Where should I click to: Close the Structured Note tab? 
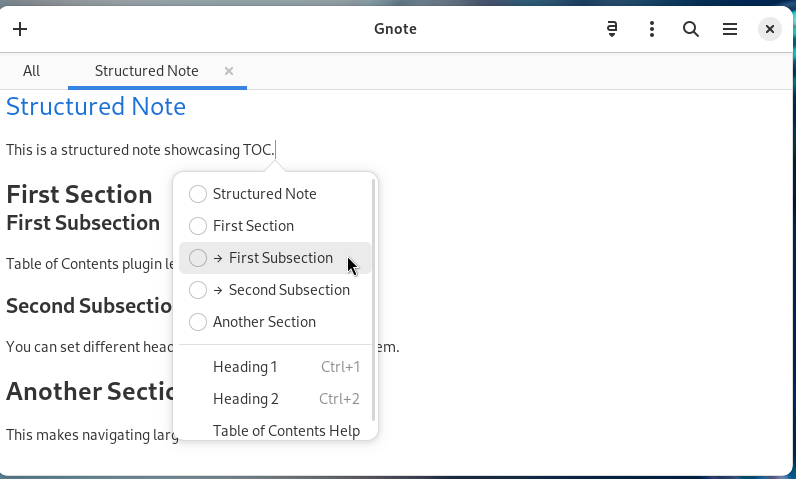pyautogui.click(x=229, y=71)
